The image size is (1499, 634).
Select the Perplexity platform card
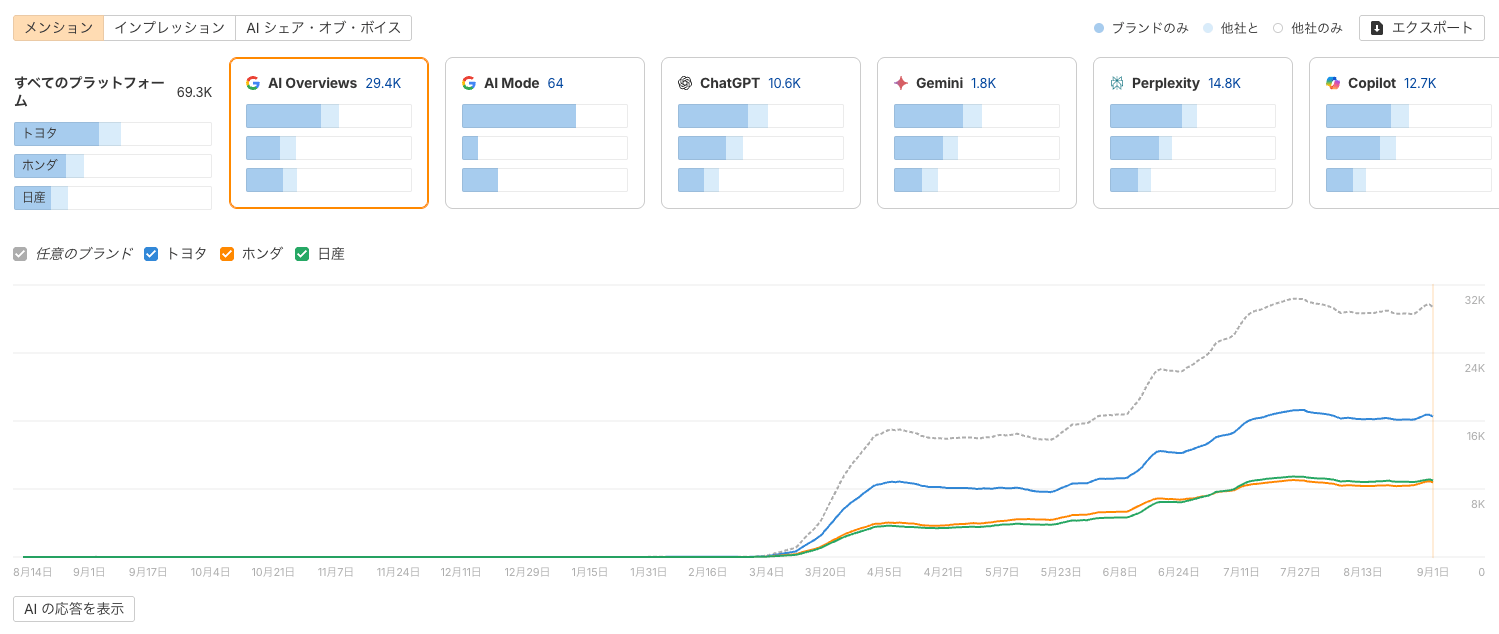point(1192,133)
